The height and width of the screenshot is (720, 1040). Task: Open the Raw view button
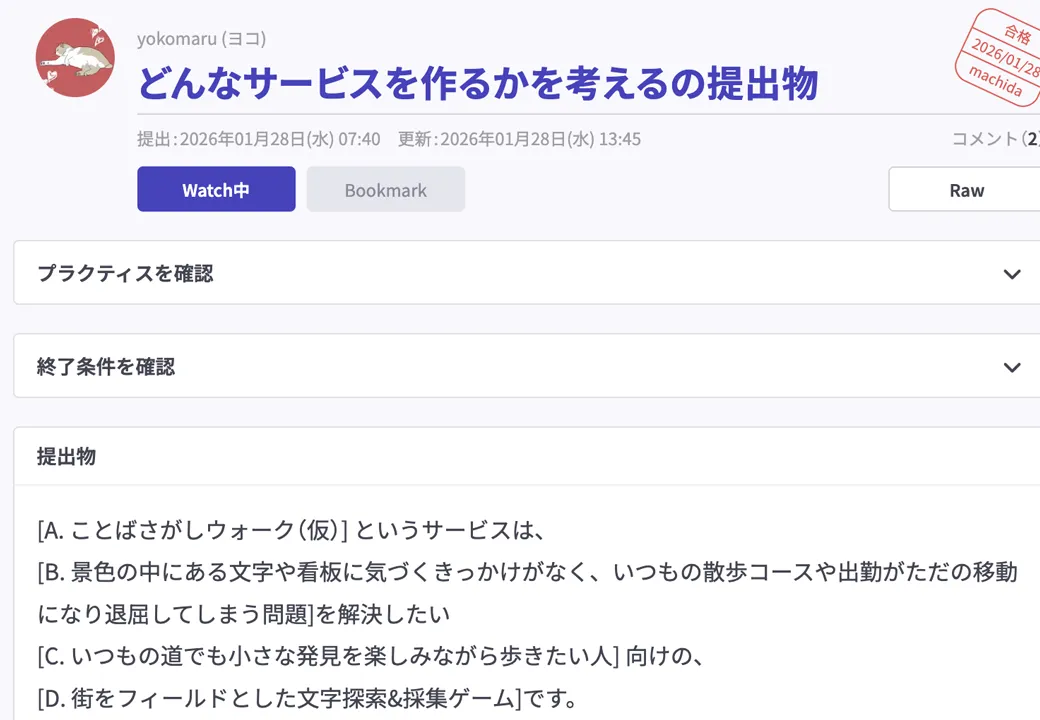tap(966, 190)
